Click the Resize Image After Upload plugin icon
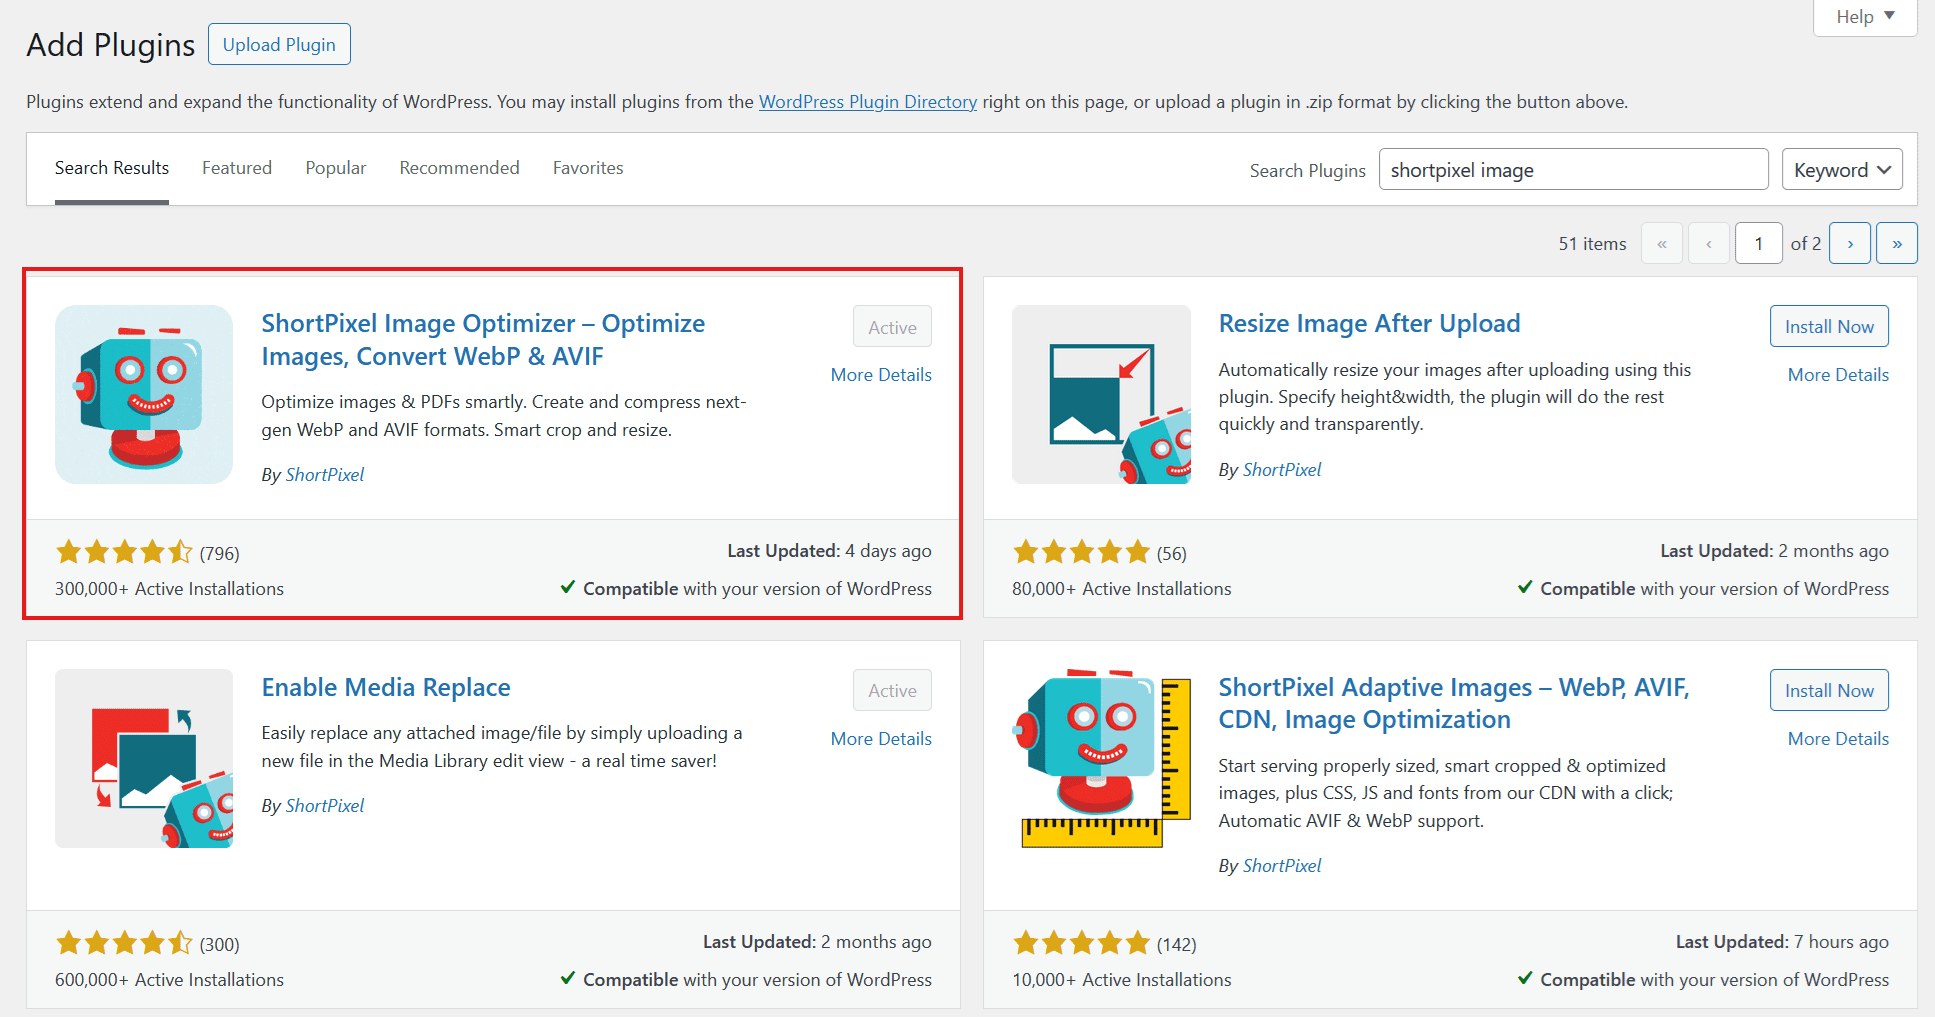 tap(1100, 394)
